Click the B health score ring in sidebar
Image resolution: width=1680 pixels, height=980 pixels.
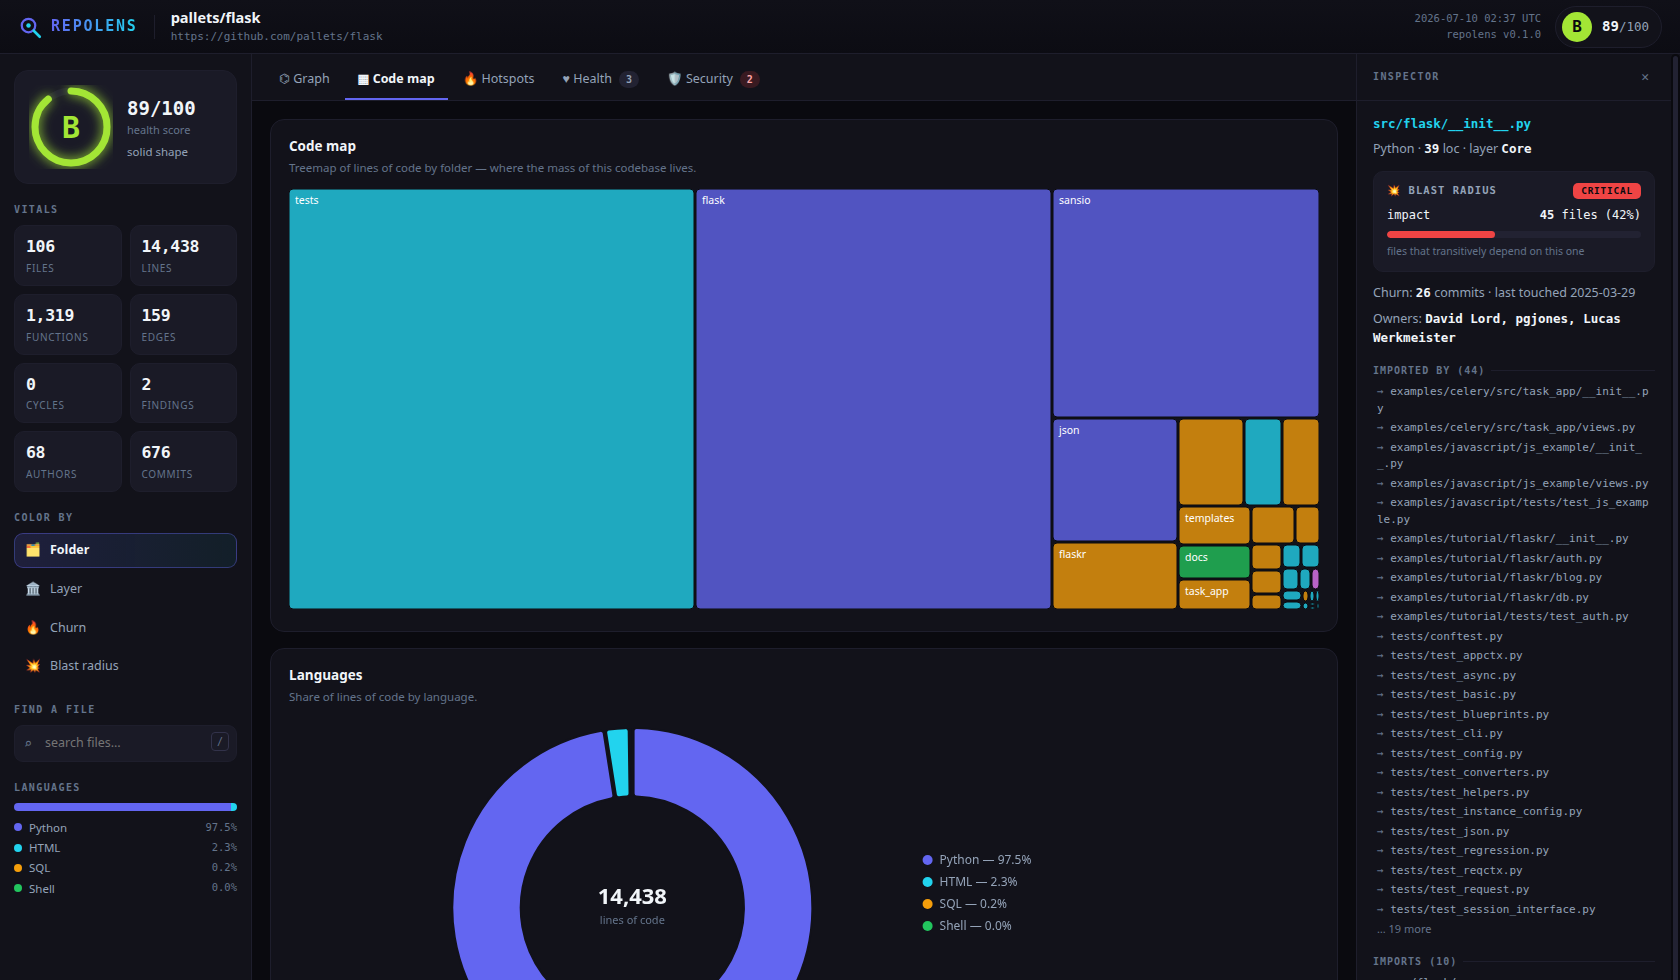pos(71,127)
